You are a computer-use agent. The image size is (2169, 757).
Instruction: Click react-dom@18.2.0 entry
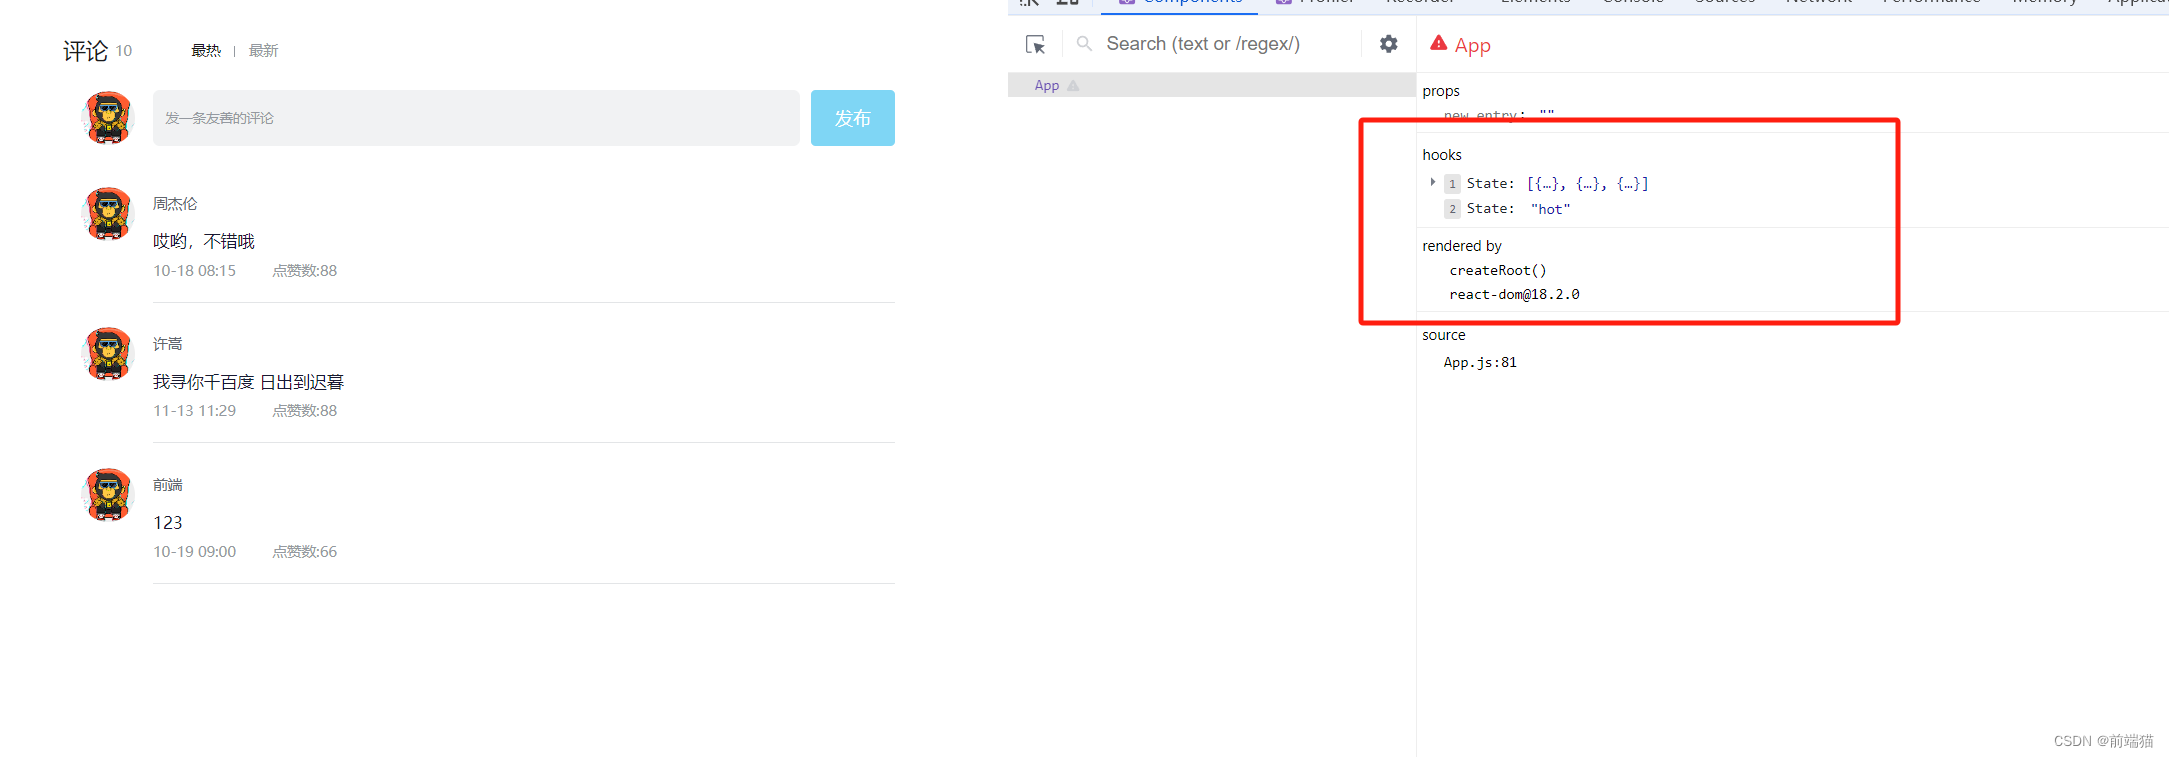1514,295
